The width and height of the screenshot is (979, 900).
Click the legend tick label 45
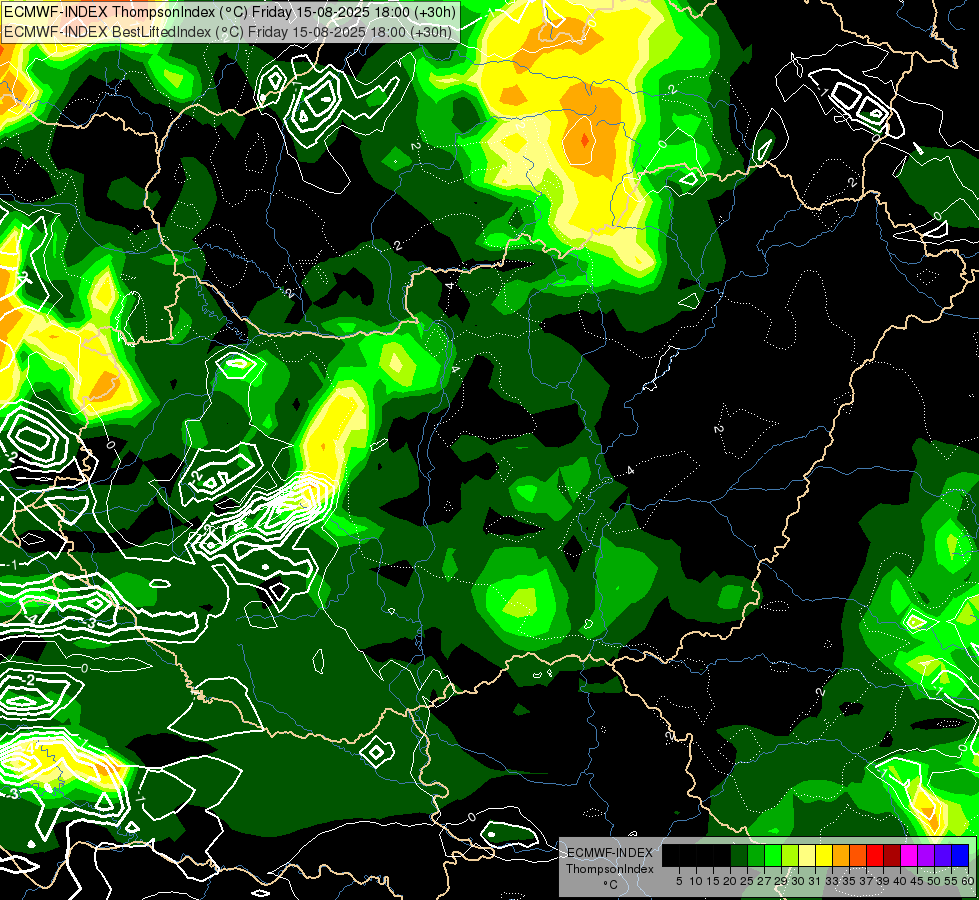click(x=917, y=881)
